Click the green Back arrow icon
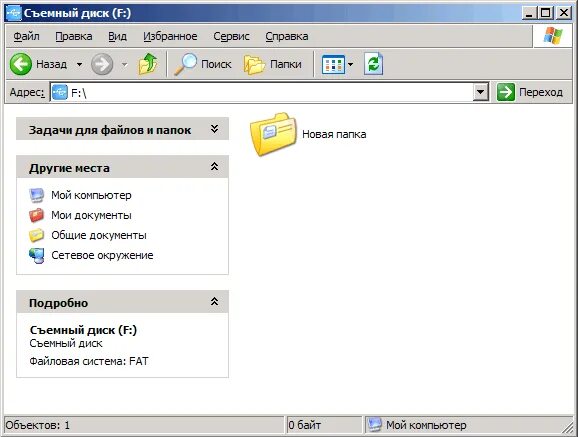 click(x=21, y=64)
